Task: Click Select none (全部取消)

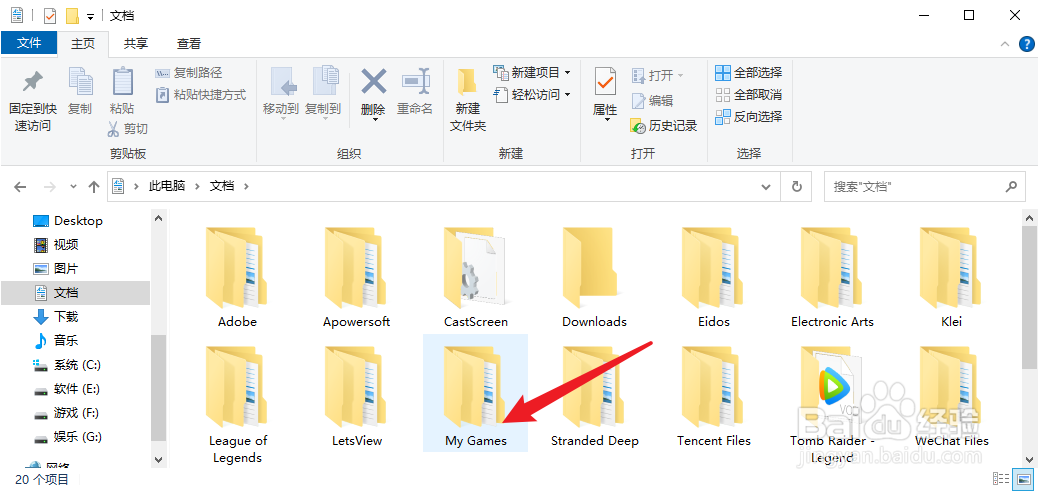Action: 749,95
